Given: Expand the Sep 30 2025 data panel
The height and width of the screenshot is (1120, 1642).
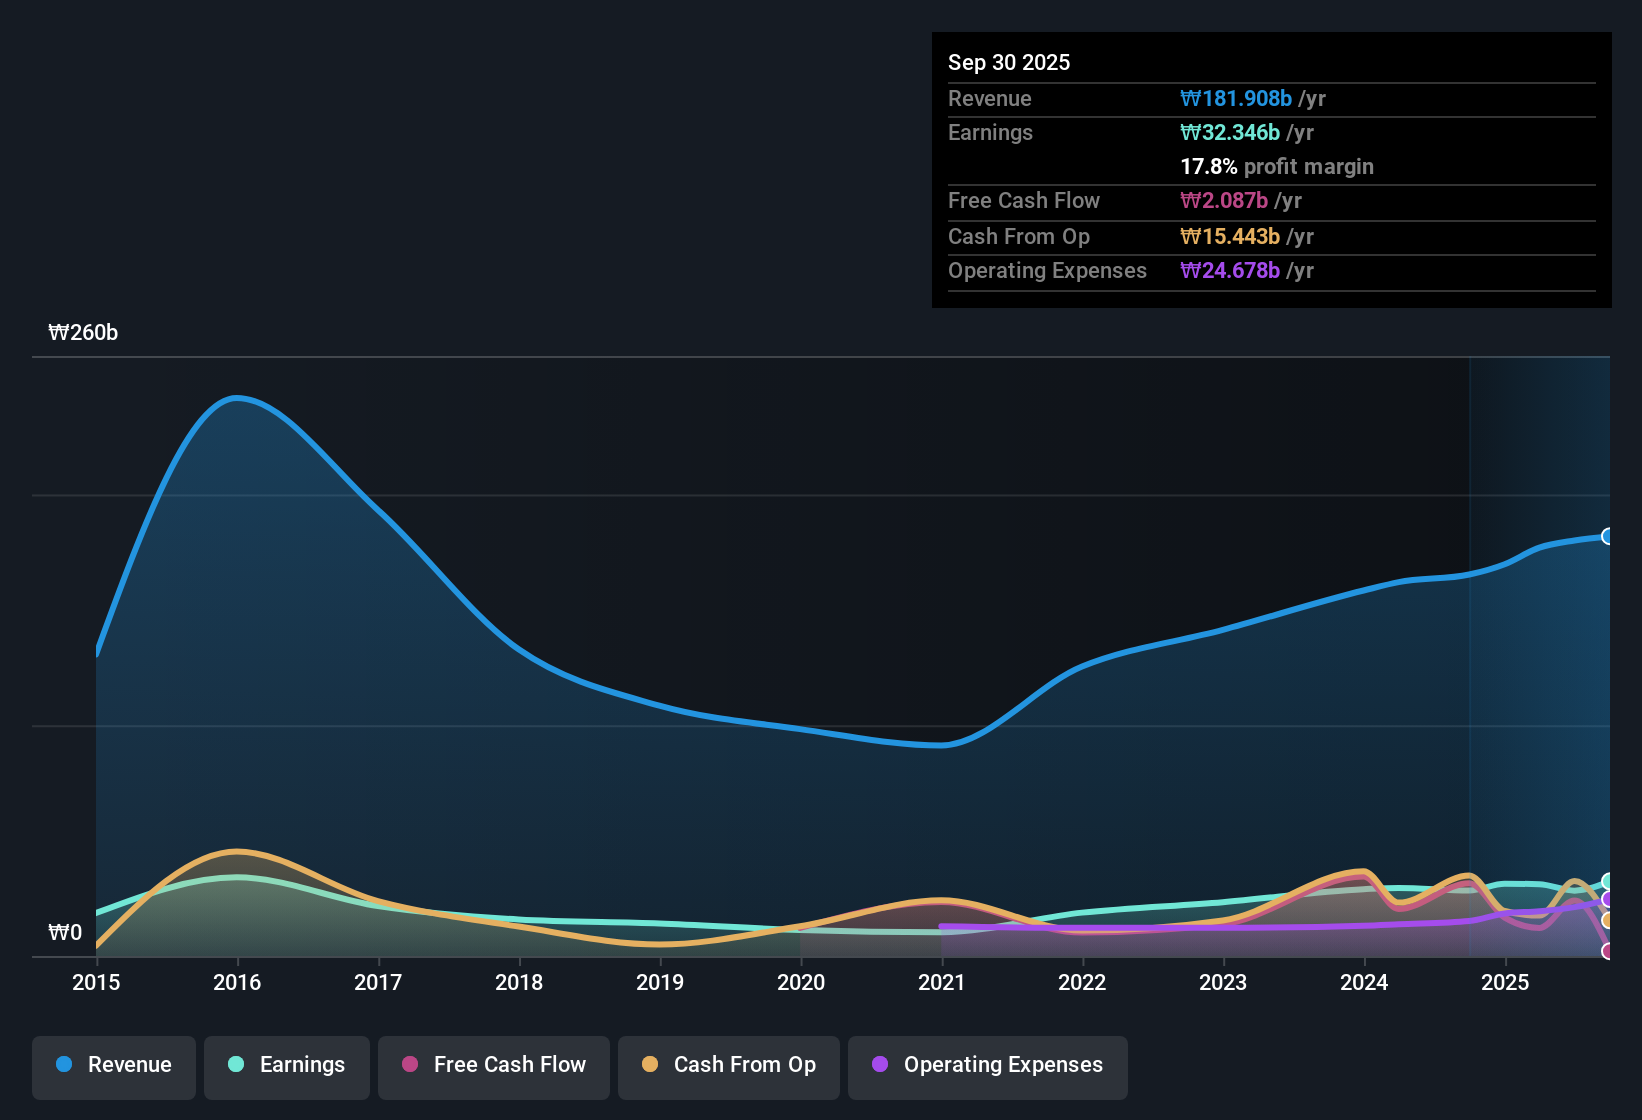Looking at the screenshot, I should point(1009,62).
